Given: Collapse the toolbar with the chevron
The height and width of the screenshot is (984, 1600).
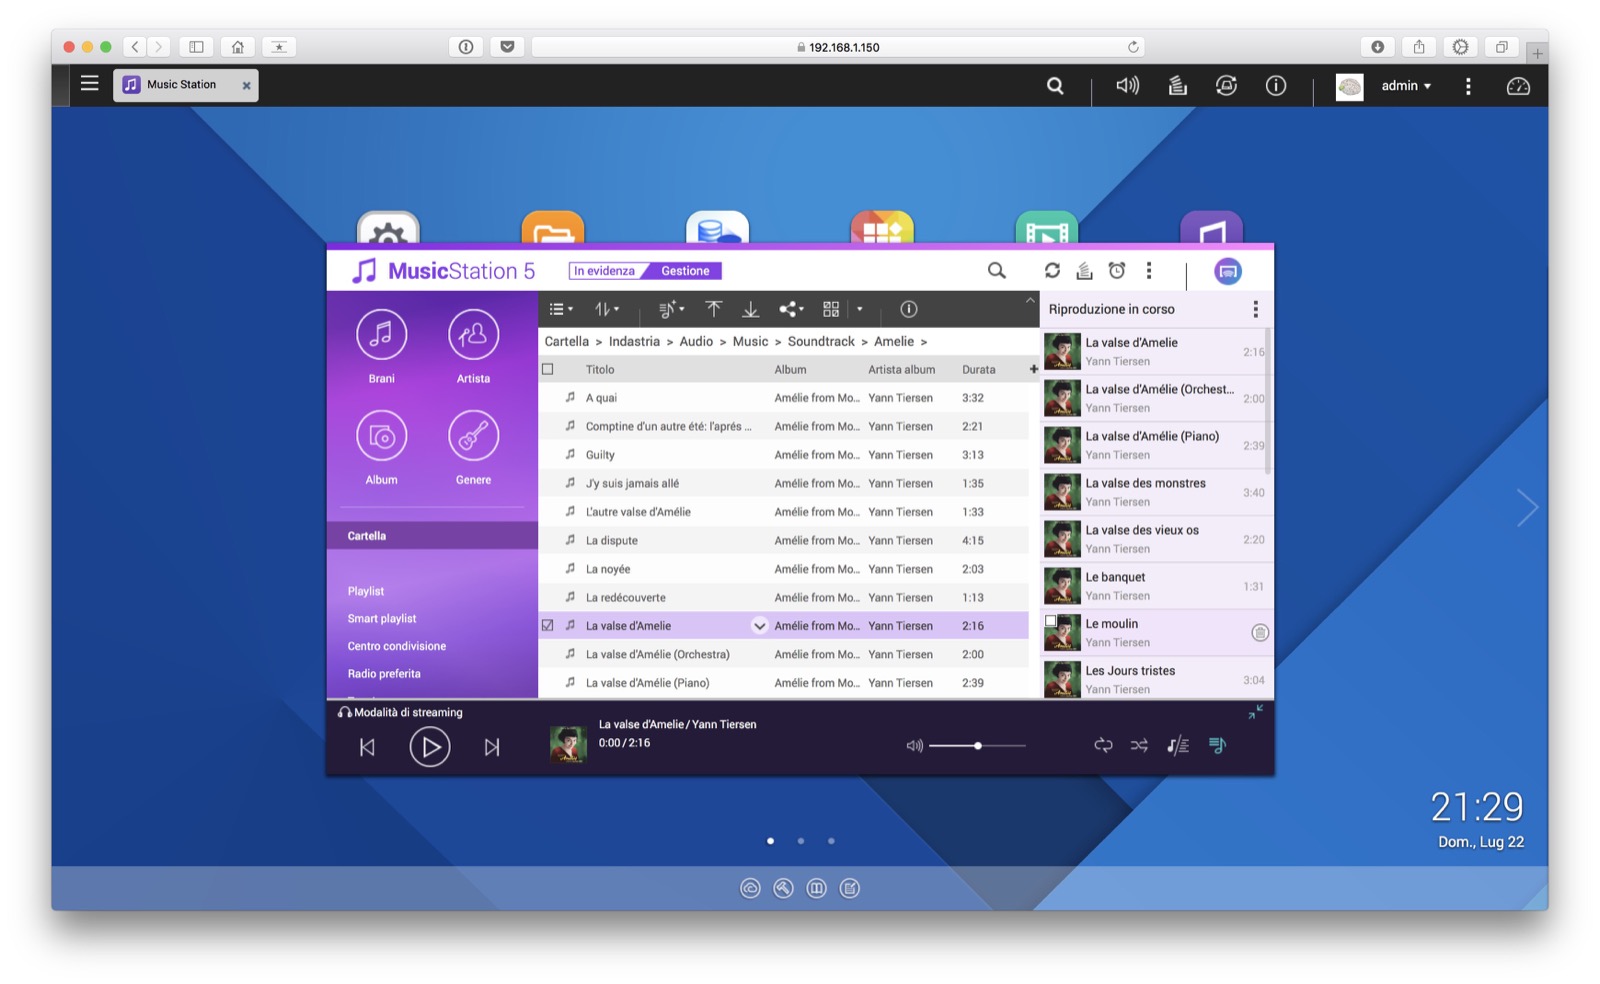Looking at the screenshot, I should pos(1030,299).
